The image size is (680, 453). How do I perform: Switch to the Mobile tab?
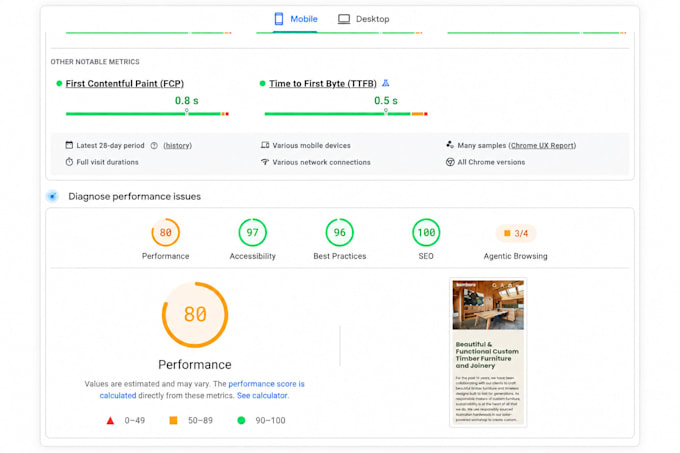(296, 19)
